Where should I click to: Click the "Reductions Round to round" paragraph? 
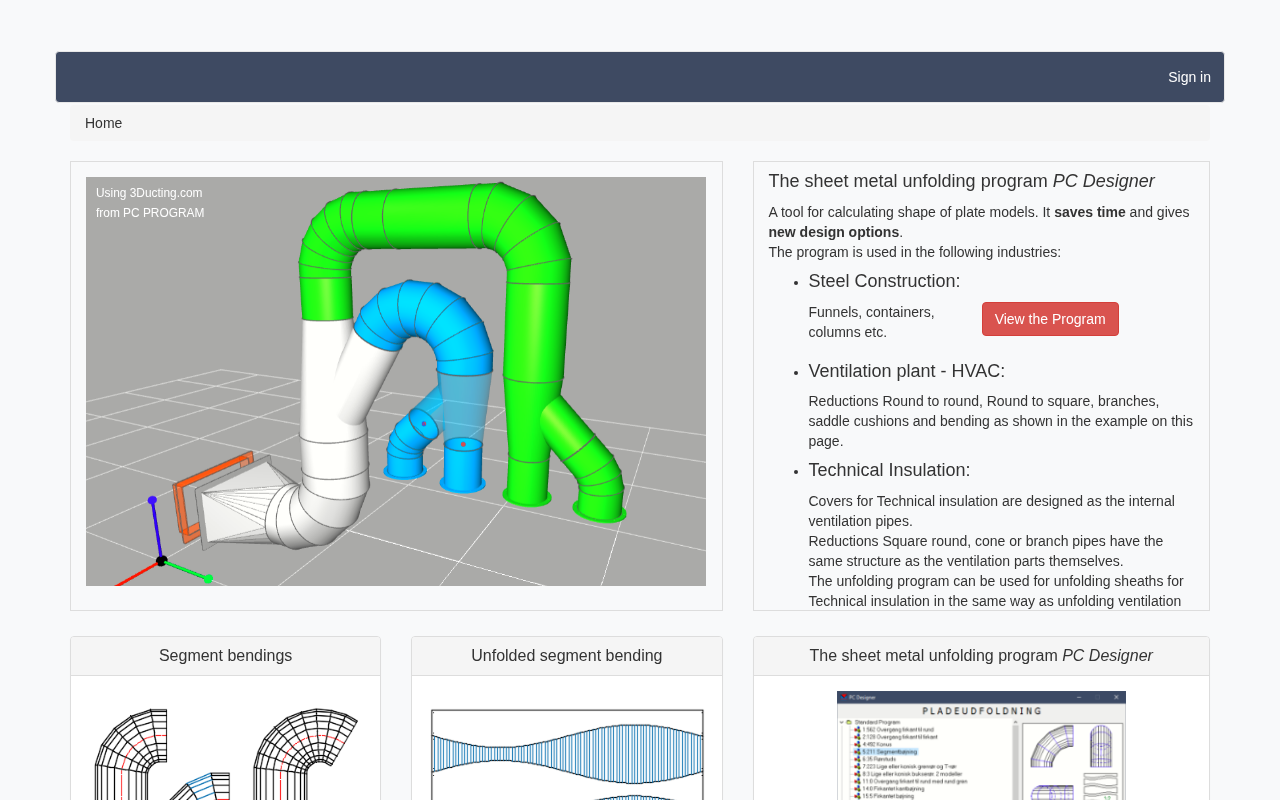1001,421
